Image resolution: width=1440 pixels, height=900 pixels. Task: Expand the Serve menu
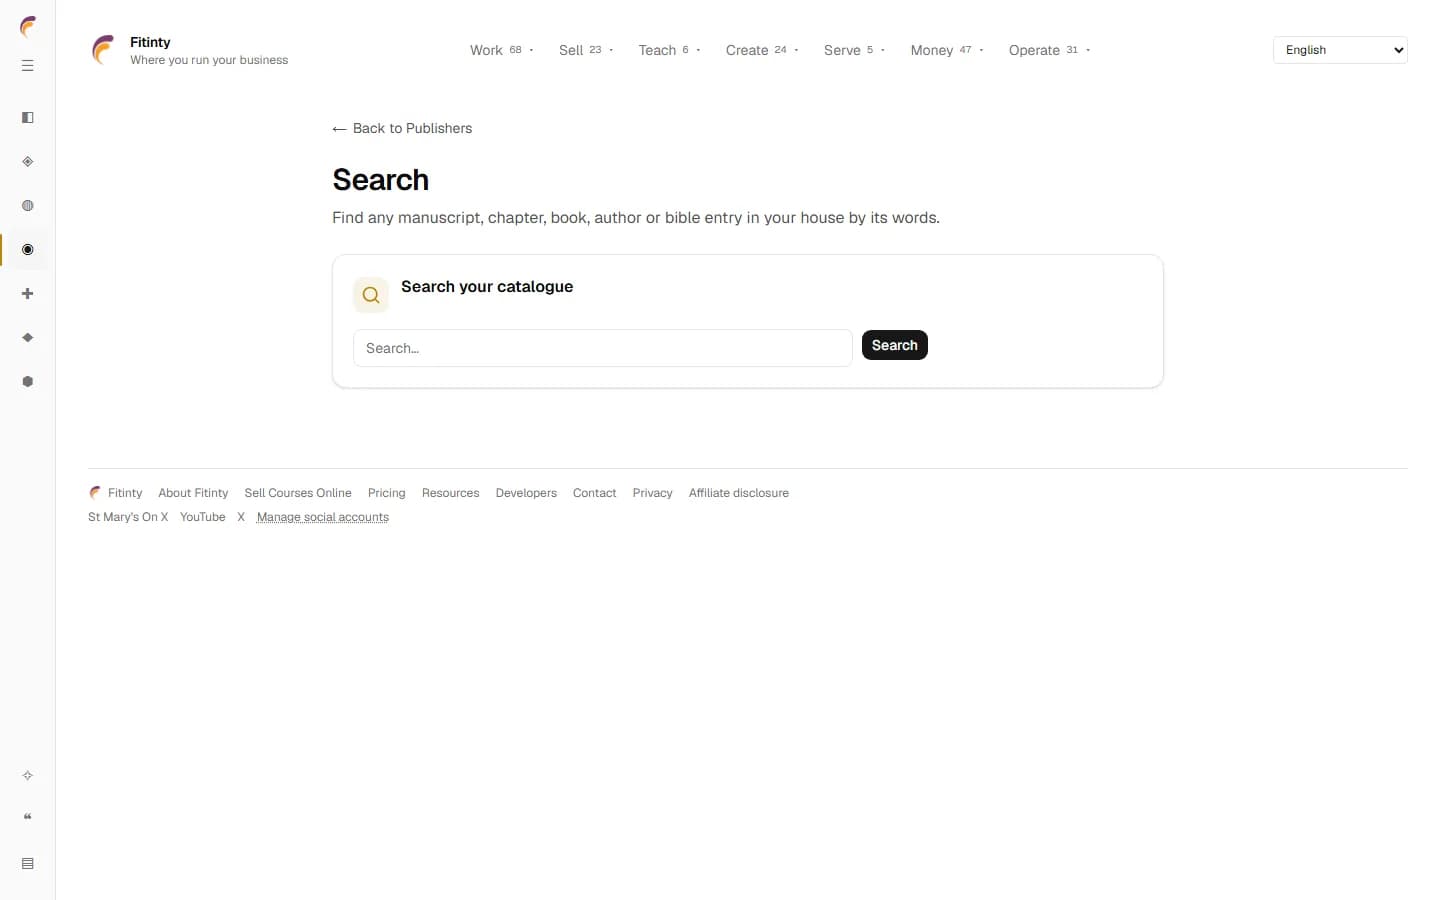pos(854,50)
